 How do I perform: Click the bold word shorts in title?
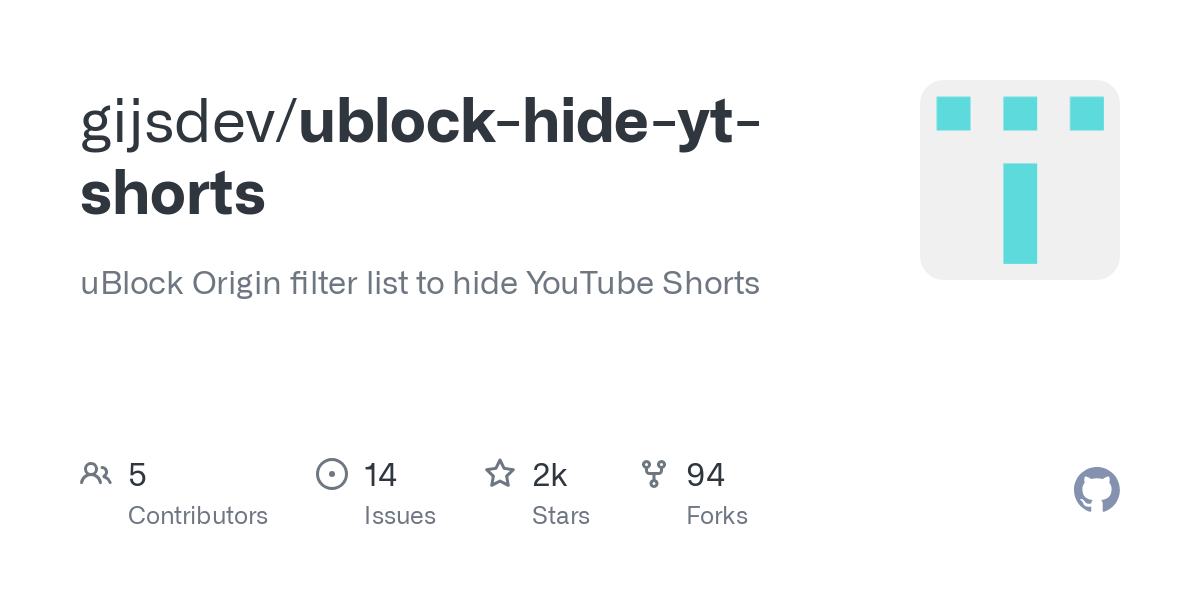pyautogui.click(x=173, y=194)
